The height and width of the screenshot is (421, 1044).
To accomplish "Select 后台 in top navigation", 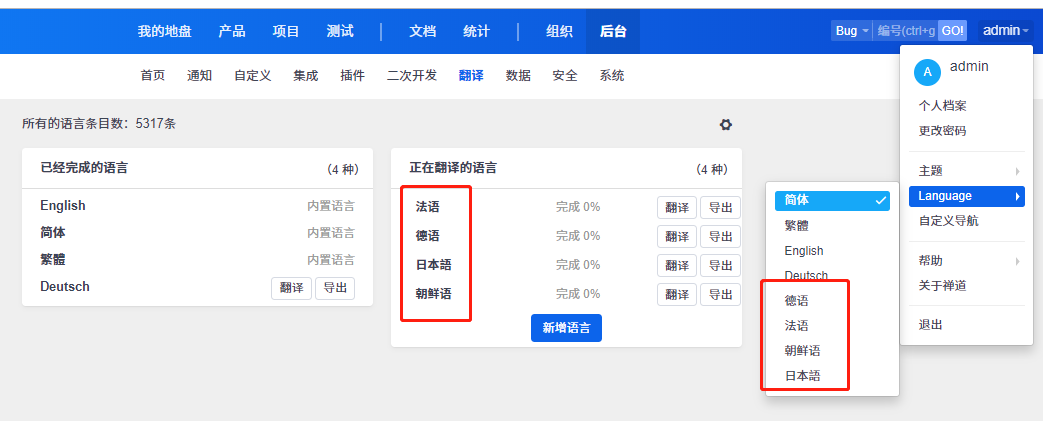I will (613, 31).
